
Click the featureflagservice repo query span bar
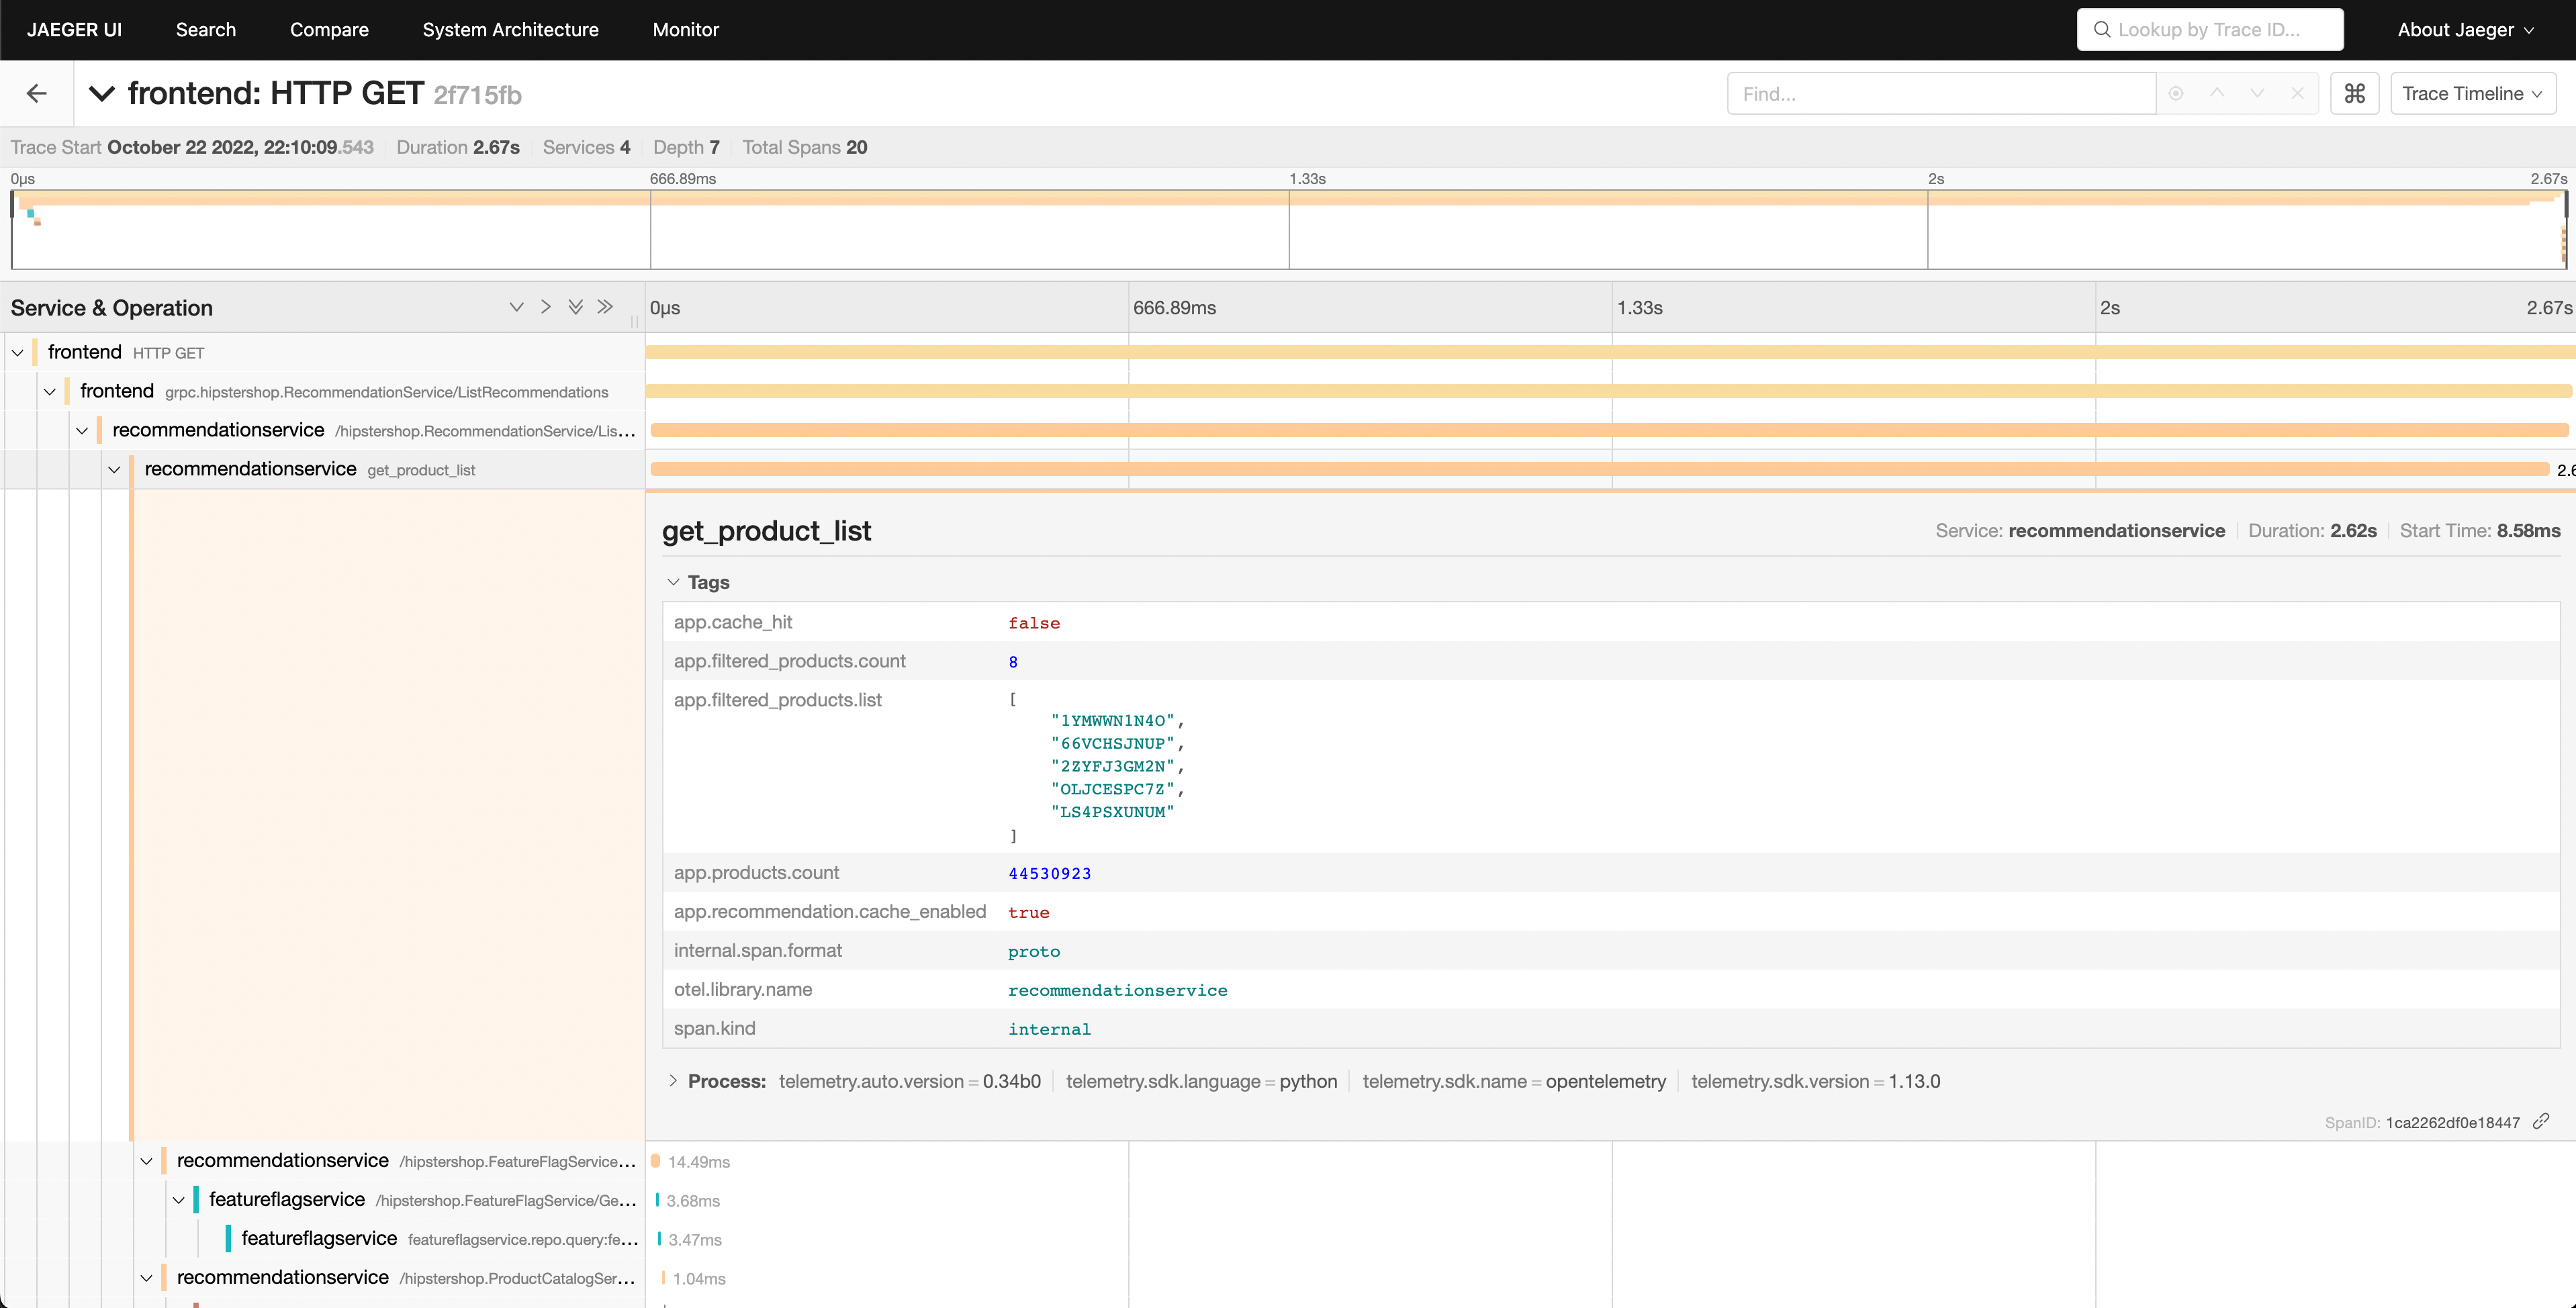click(659, 1239)
